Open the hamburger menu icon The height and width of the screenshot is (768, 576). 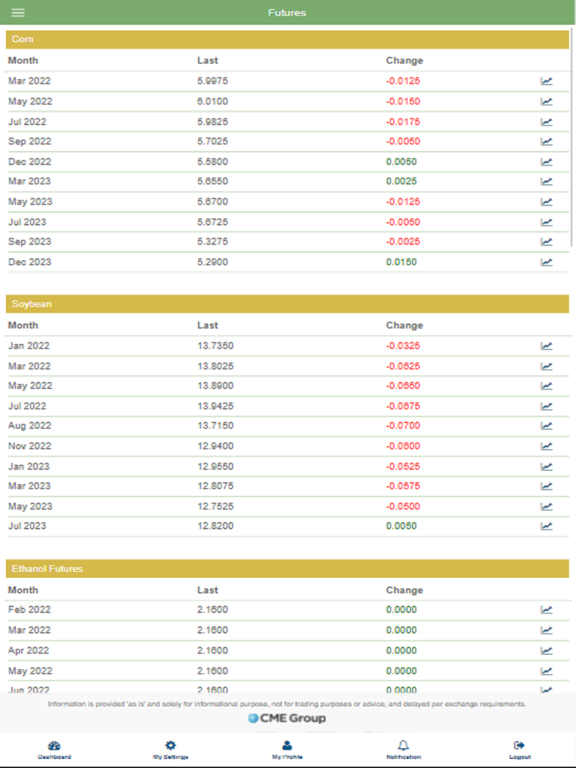pyautogui.click(x=18, y=13)
